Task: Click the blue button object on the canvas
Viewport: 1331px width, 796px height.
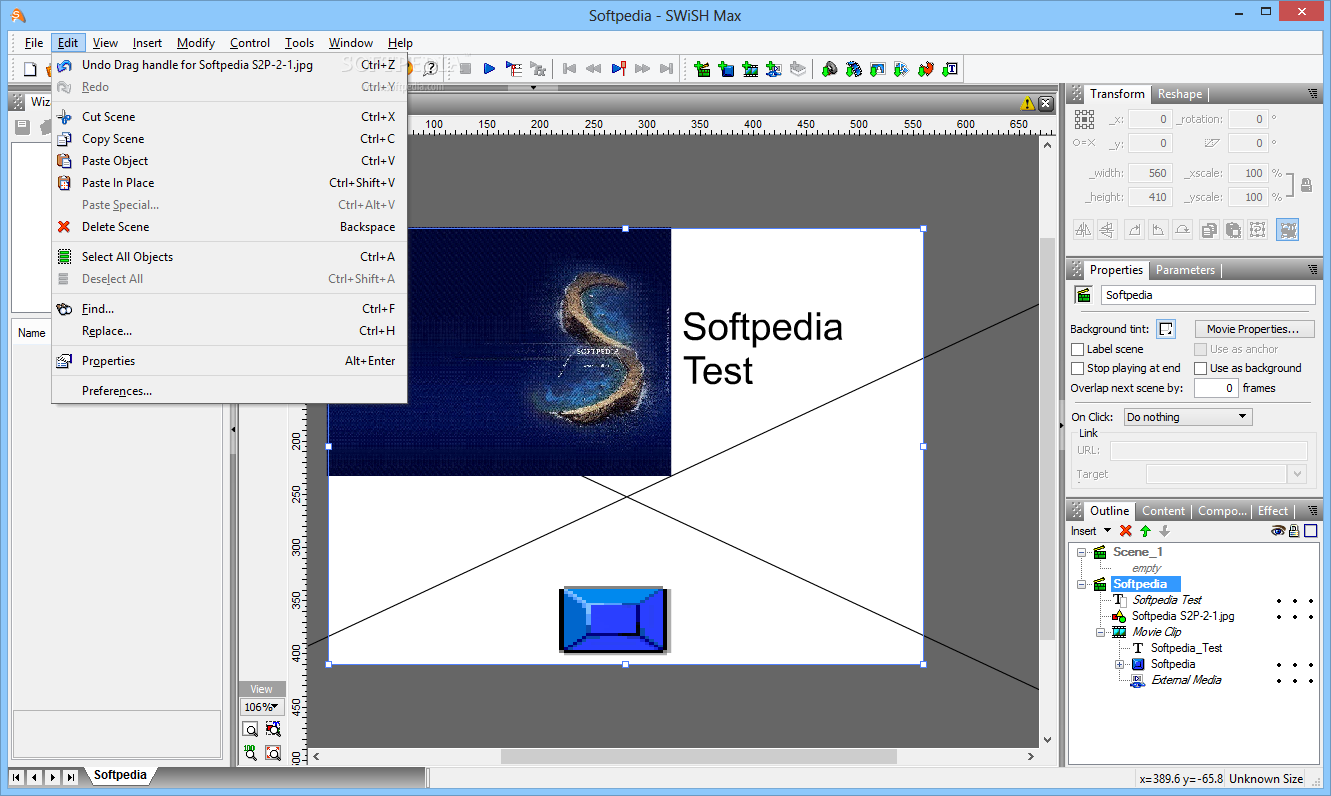Action: (613, 620)
